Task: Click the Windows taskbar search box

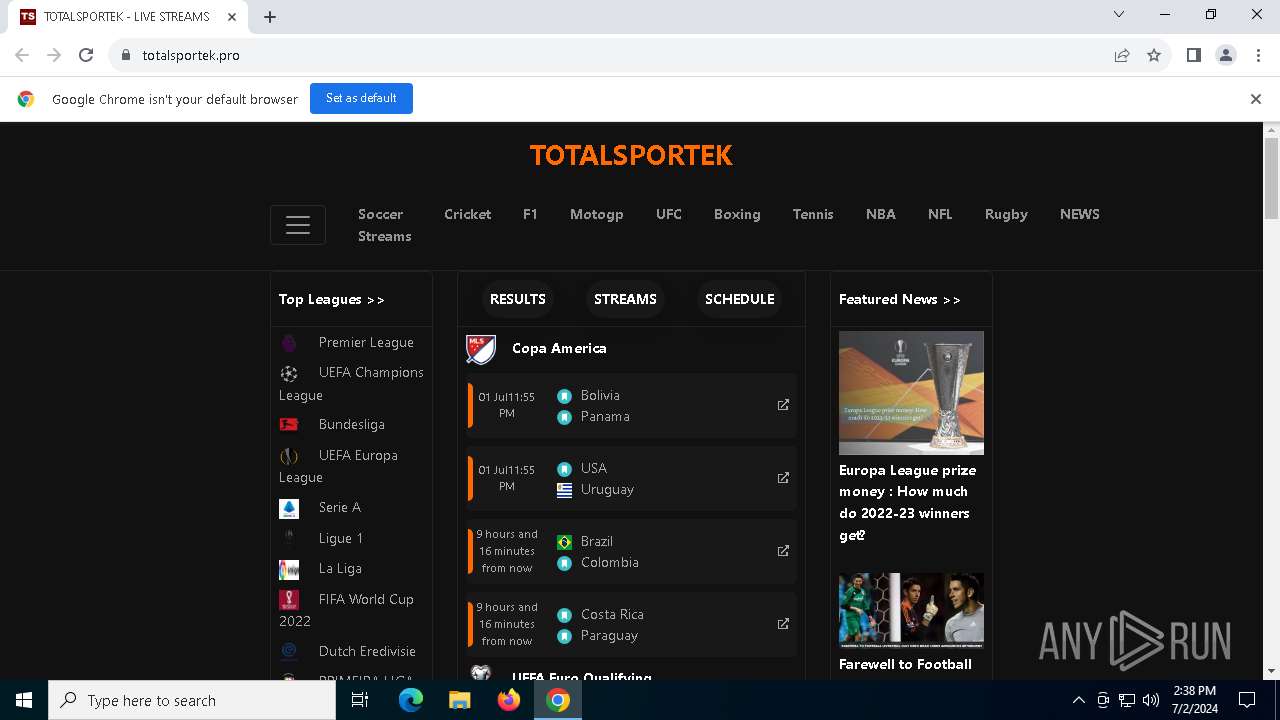Action: (192, 700)
